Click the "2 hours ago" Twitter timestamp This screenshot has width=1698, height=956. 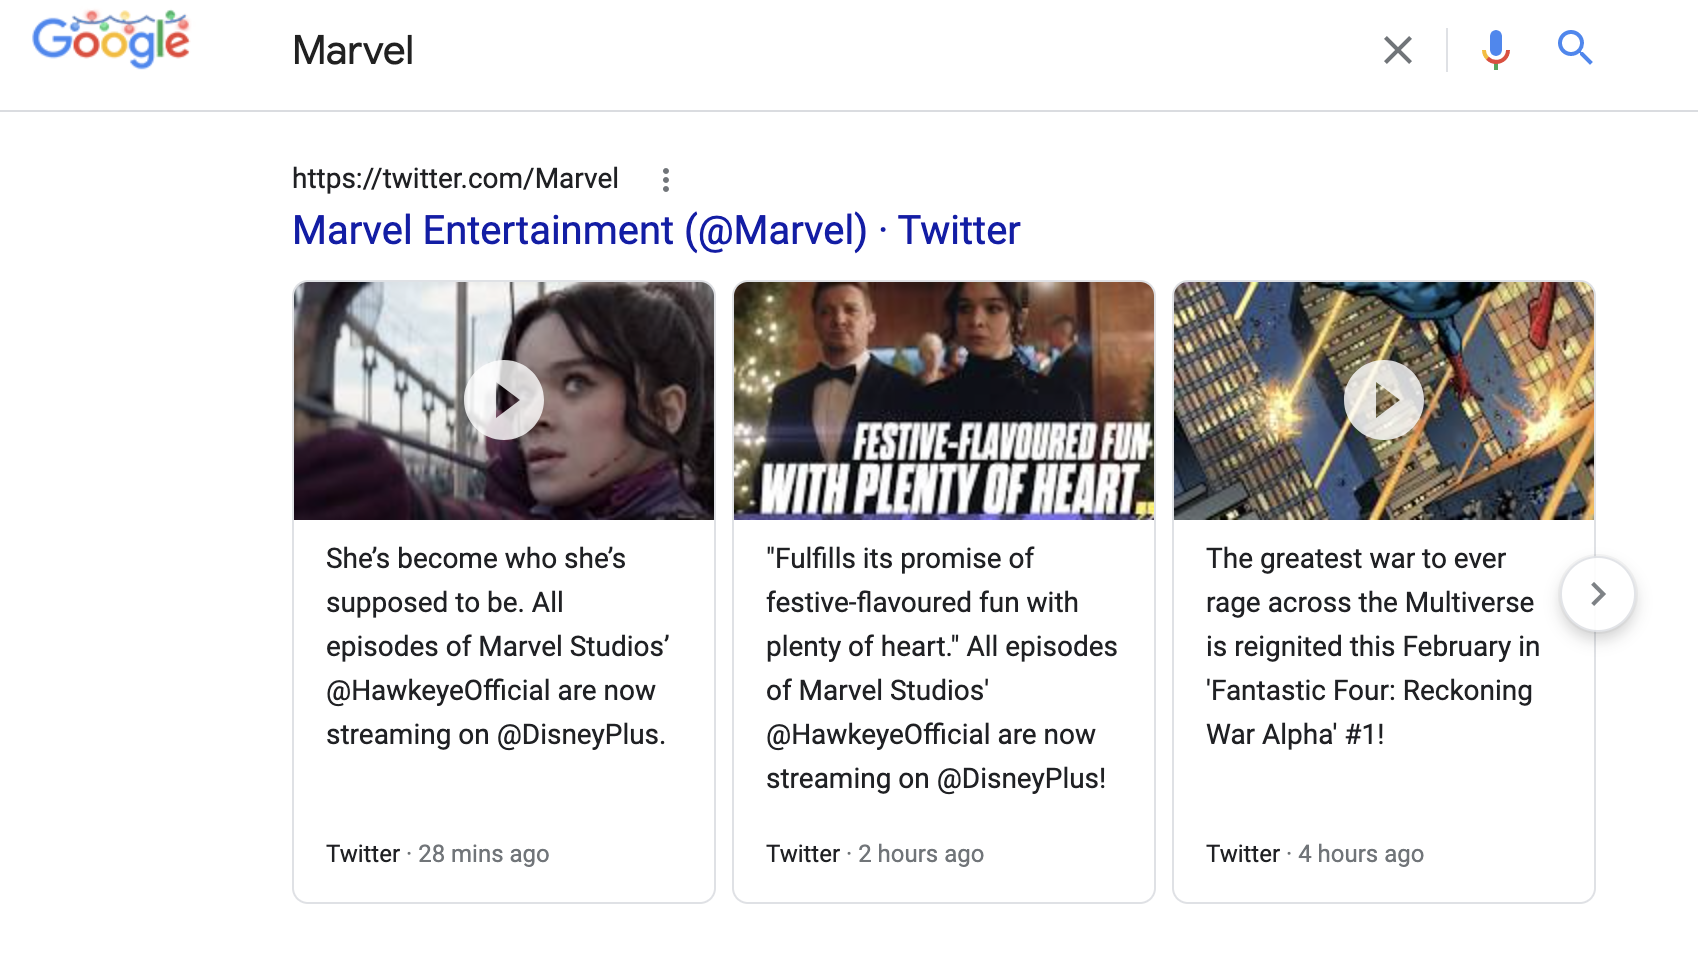click(x=920, y=854)
